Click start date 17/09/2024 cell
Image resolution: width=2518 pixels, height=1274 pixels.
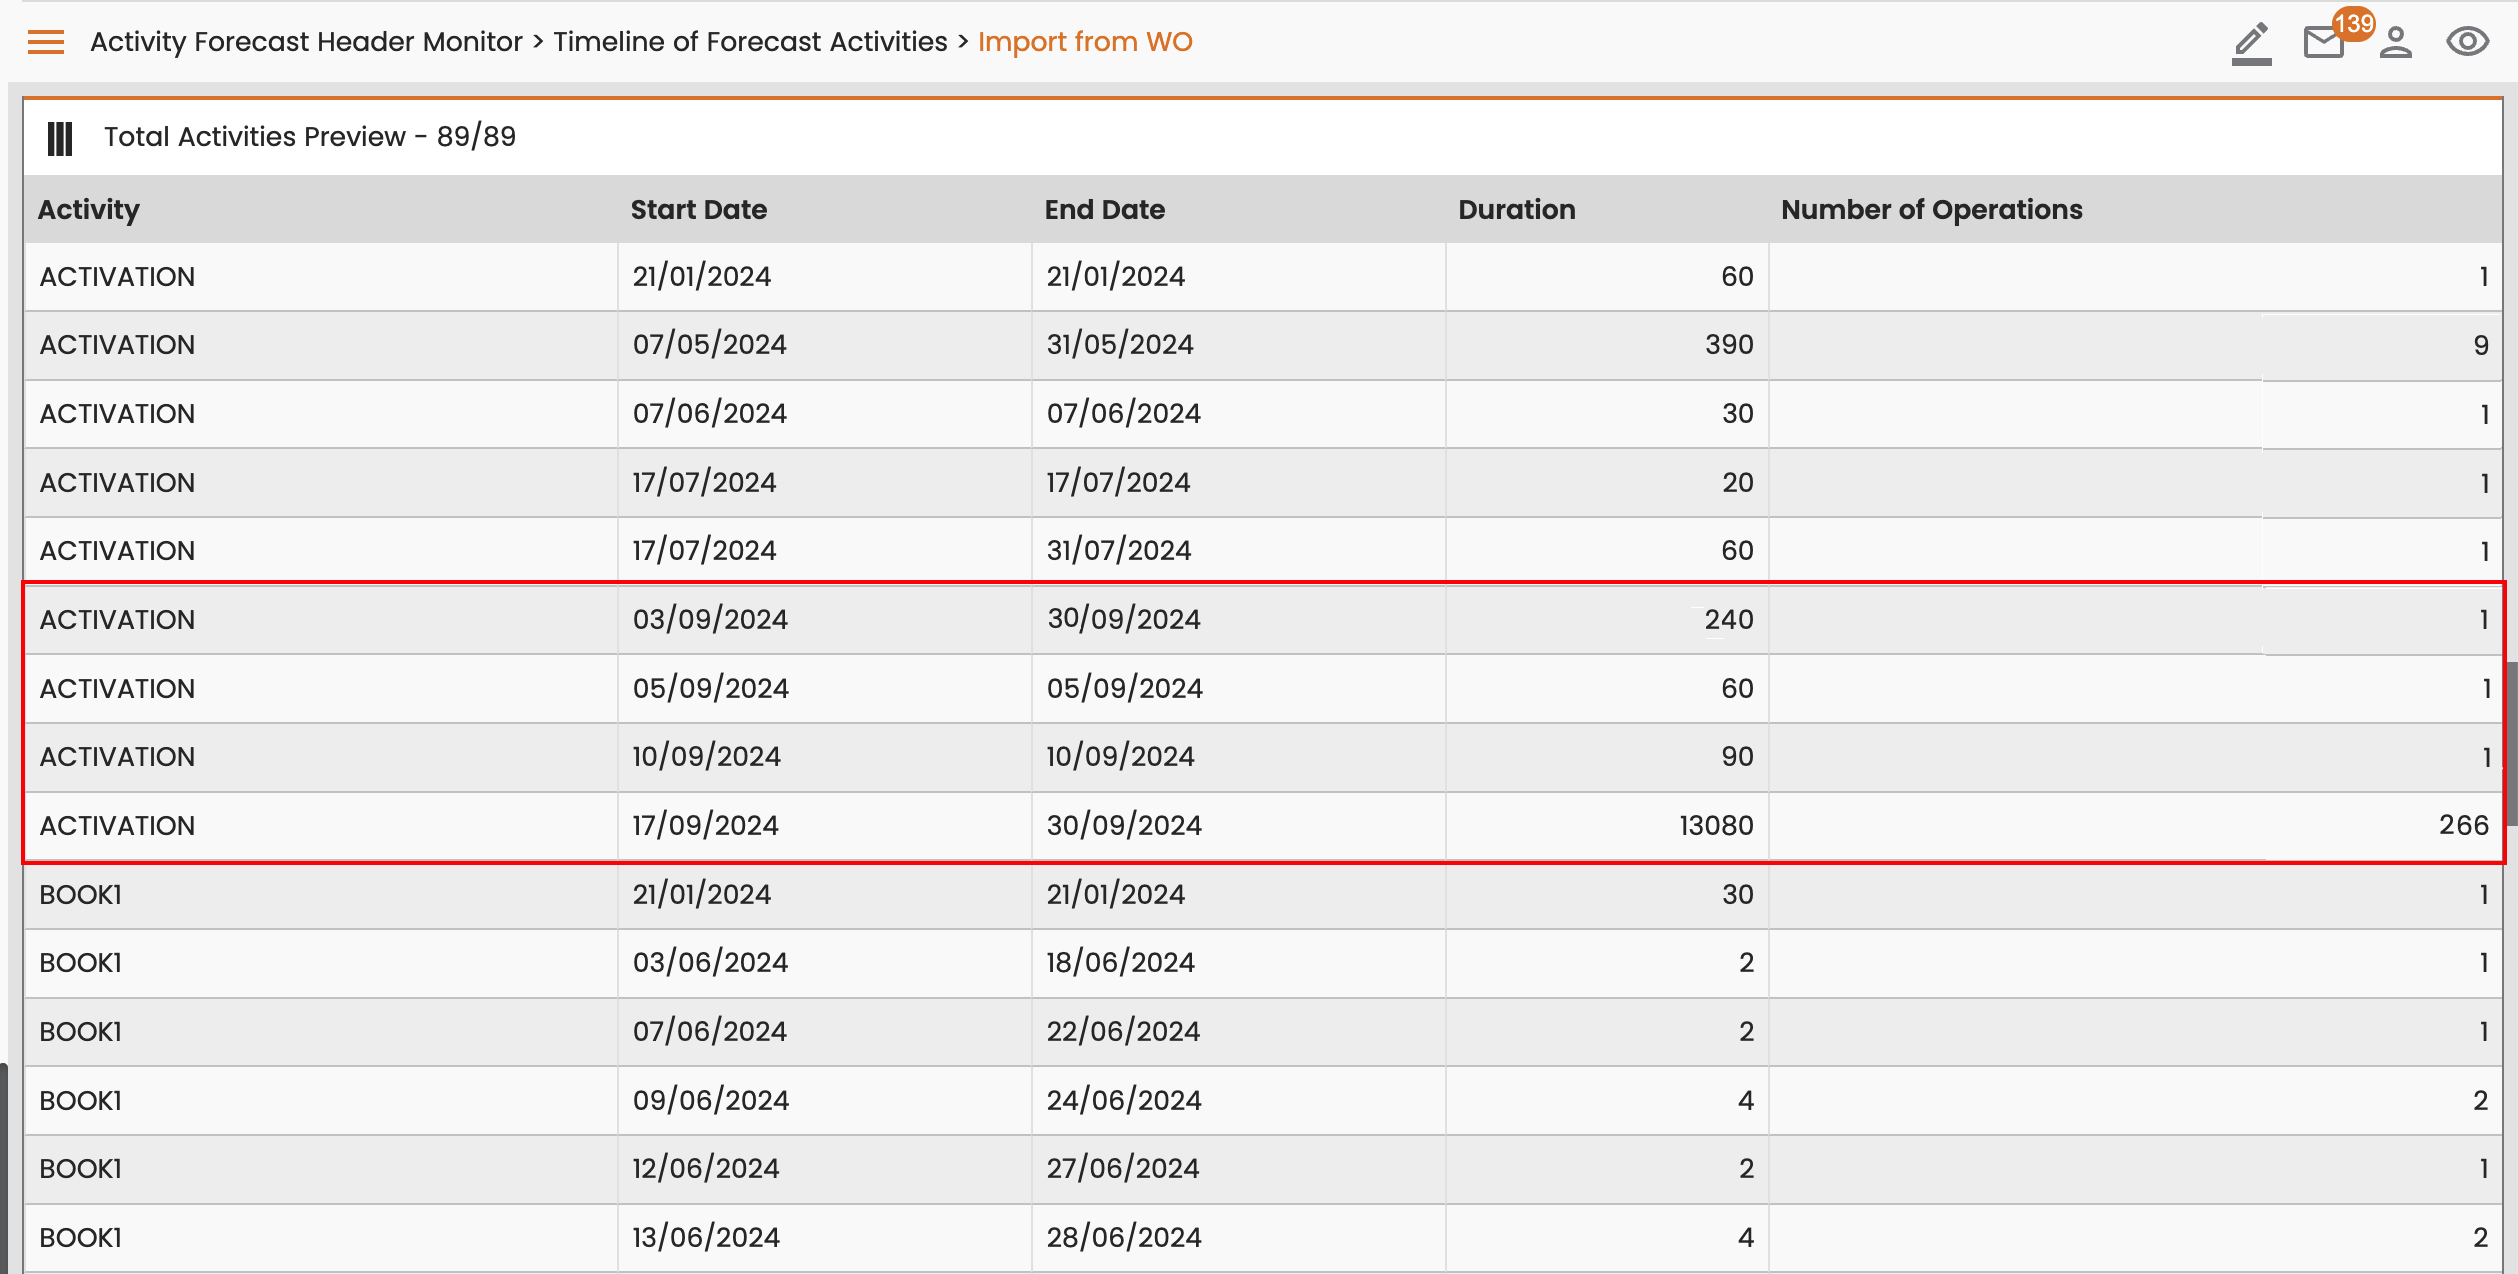(824, 826)
